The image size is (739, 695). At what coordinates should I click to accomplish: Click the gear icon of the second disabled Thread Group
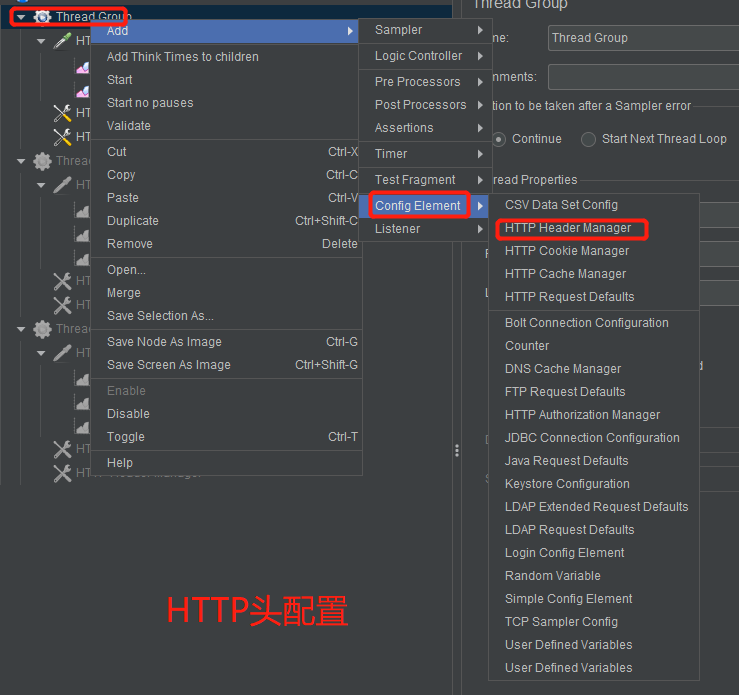pyautogui.click(x=42, y=161)
